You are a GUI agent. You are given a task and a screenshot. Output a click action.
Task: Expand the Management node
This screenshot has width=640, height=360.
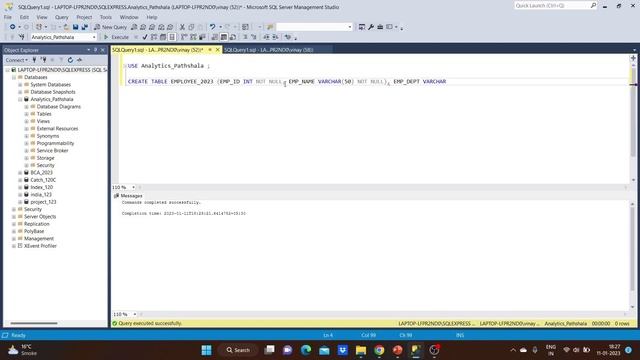[x=14, y=239]
